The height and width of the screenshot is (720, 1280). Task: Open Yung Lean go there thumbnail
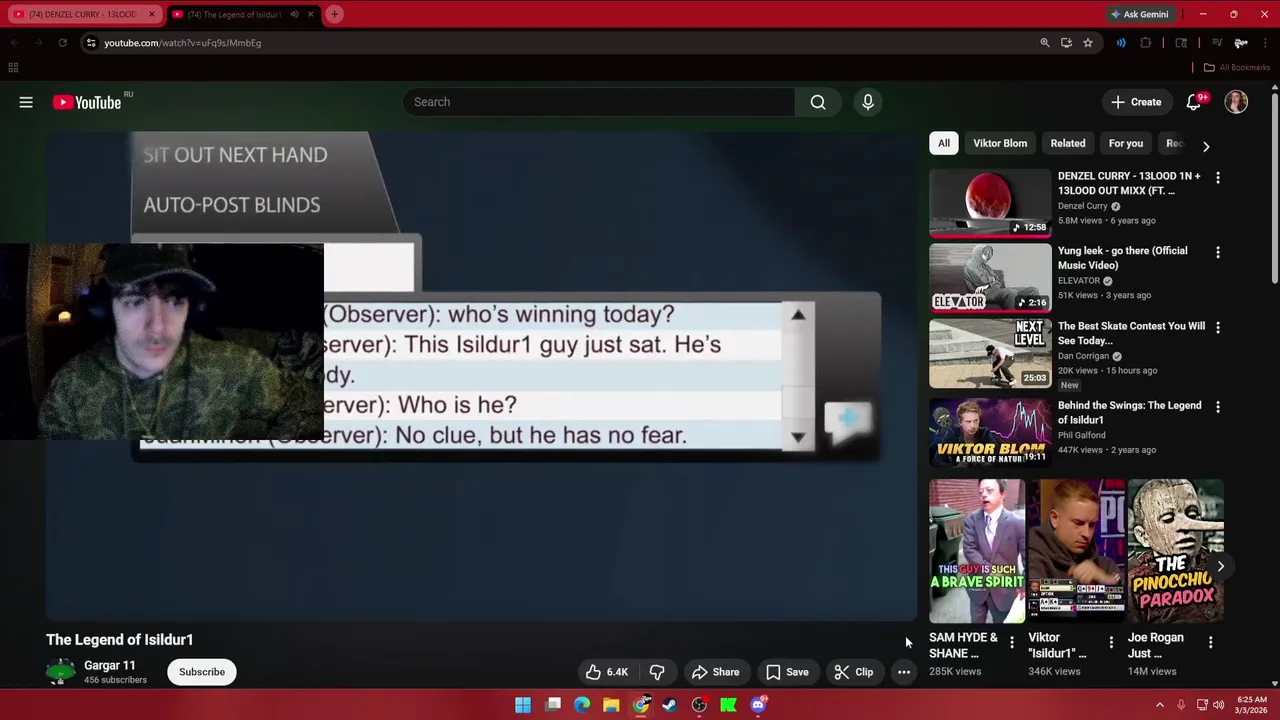tap(990, 278)
